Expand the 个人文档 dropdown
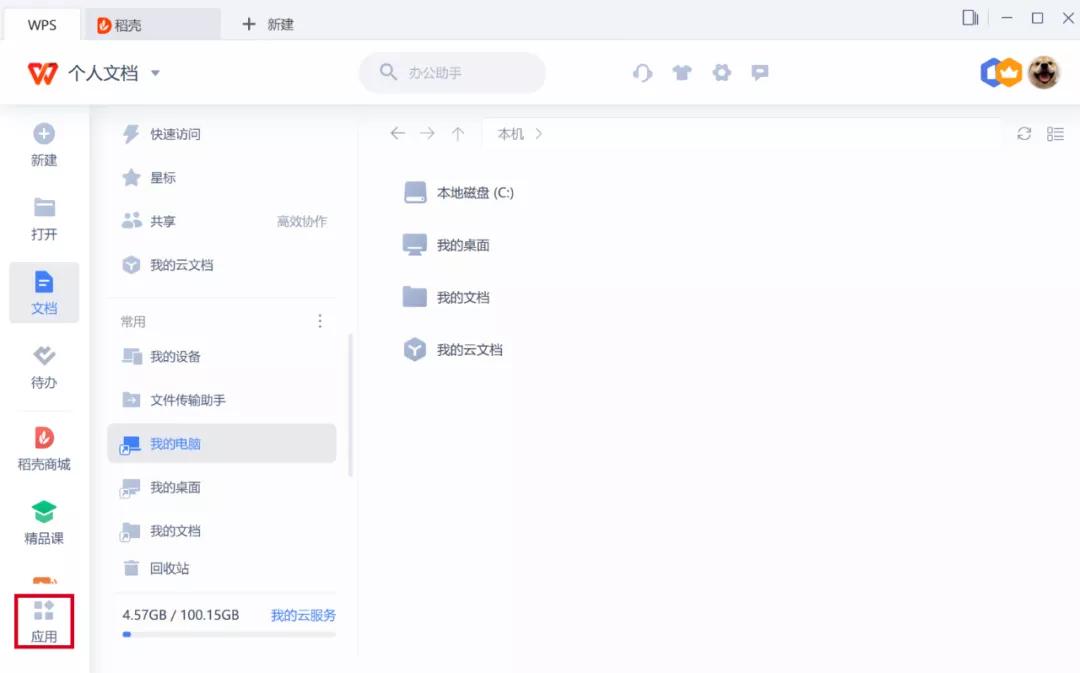Image resolution: width=1080 pixels, height=673 pixels. point(156,72)
